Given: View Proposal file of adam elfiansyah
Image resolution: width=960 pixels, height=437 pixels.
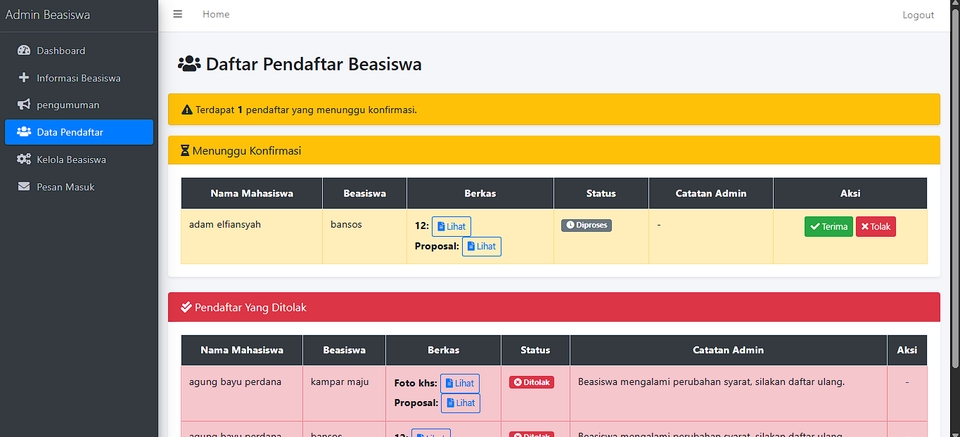Looking at the screenshot, I should (481, 246).
